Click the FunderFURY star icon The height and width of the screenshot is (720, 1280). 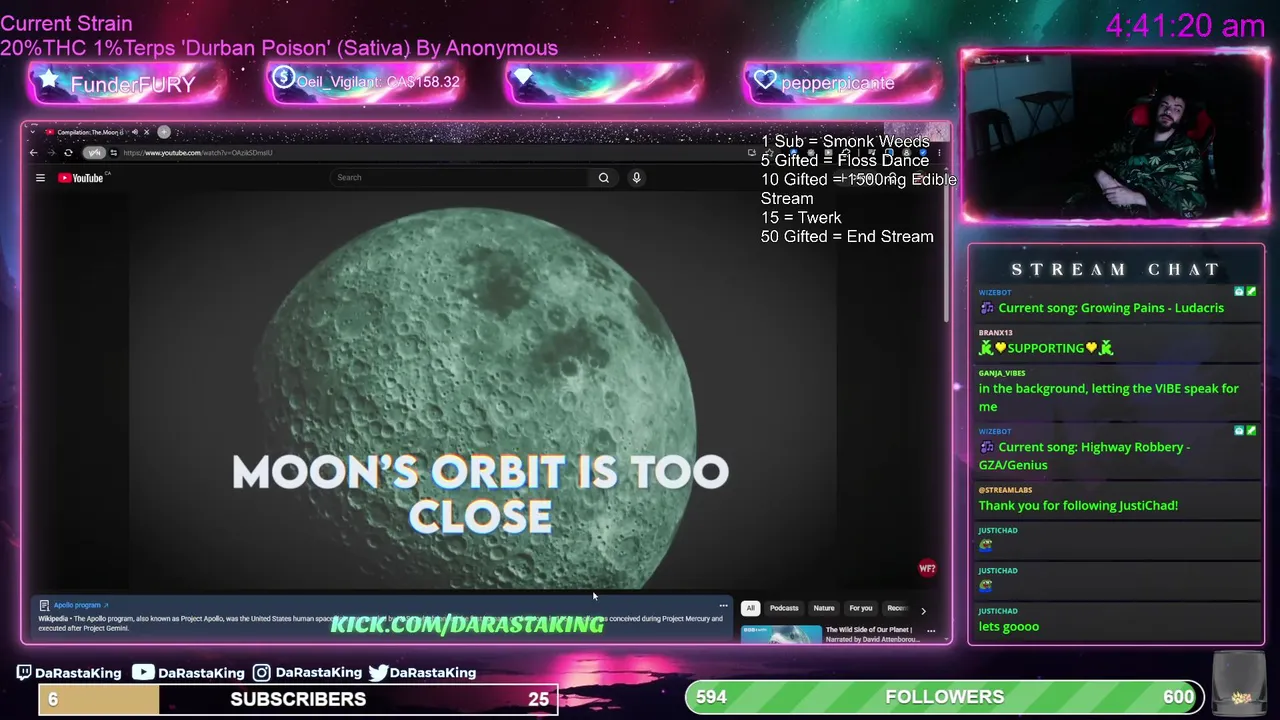coord(48,79)
